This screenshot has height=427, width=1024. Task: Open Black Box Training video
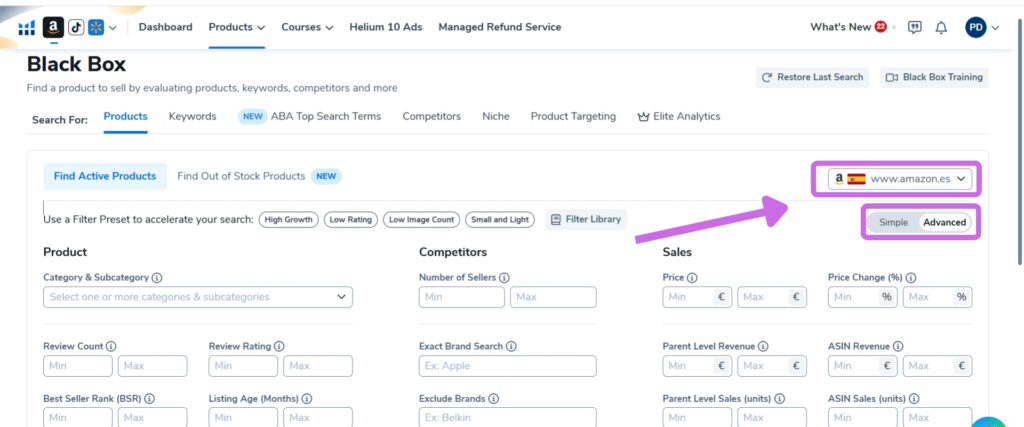click(x=934, y=77)
